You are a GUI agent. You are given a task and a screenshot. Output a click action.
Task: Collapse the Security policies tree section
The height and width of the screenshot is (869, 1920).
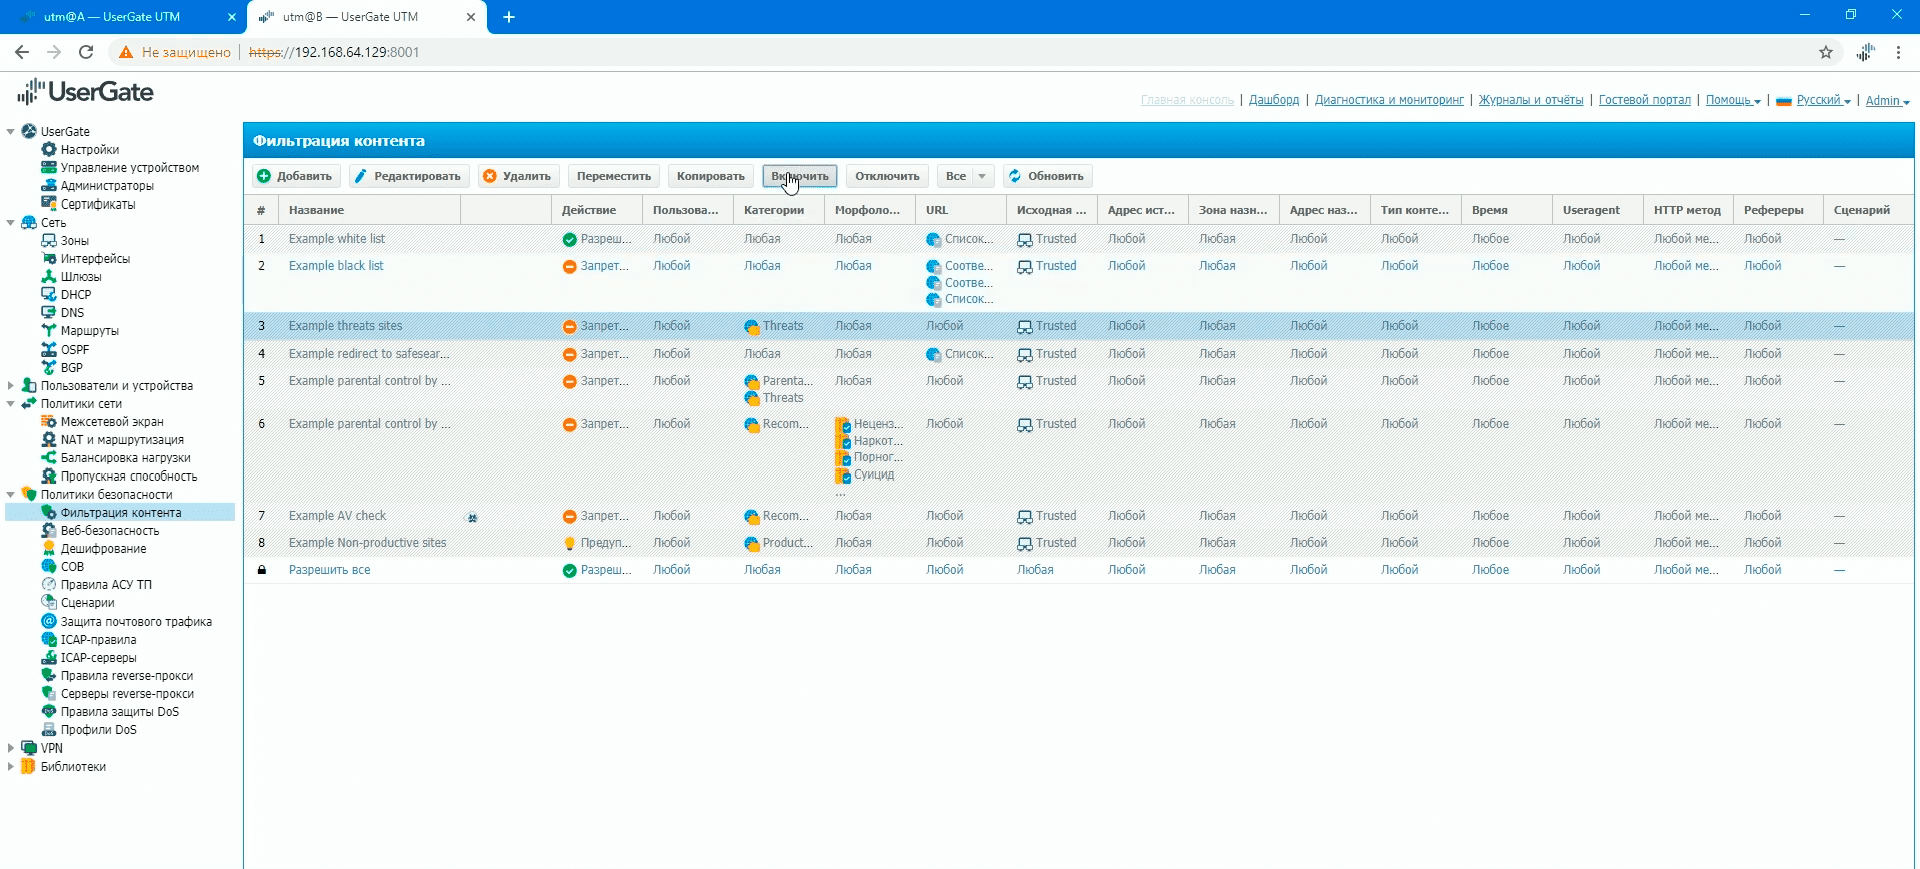click(x=11, y=495)
